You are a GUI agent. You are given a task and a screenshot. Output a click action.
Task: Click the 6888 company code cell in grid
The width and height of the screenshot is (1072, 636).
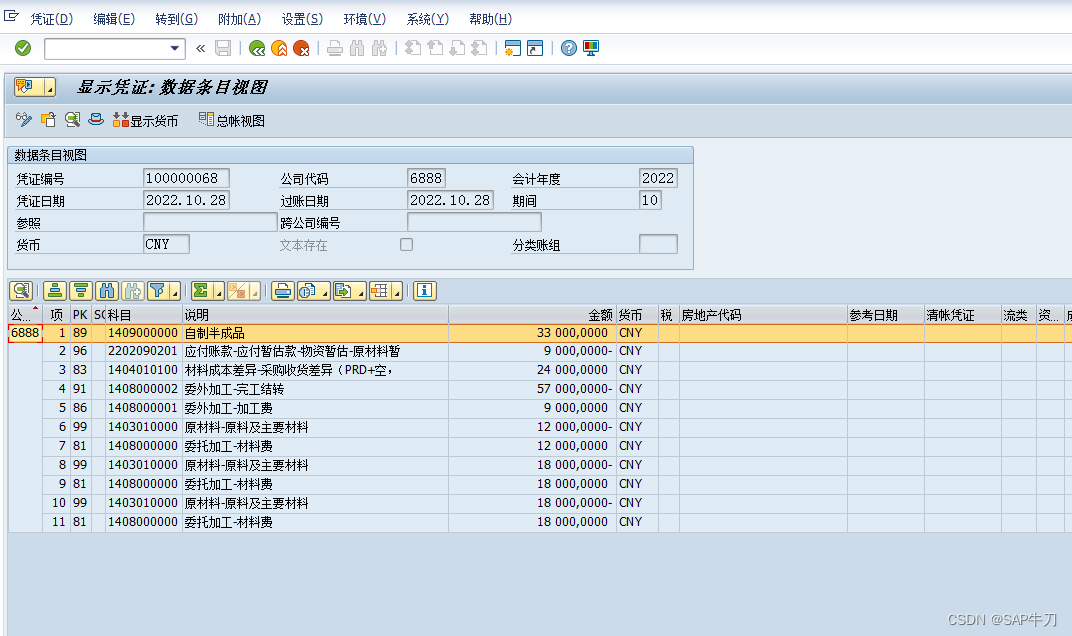pyautogui.click(x=25, y=333)
